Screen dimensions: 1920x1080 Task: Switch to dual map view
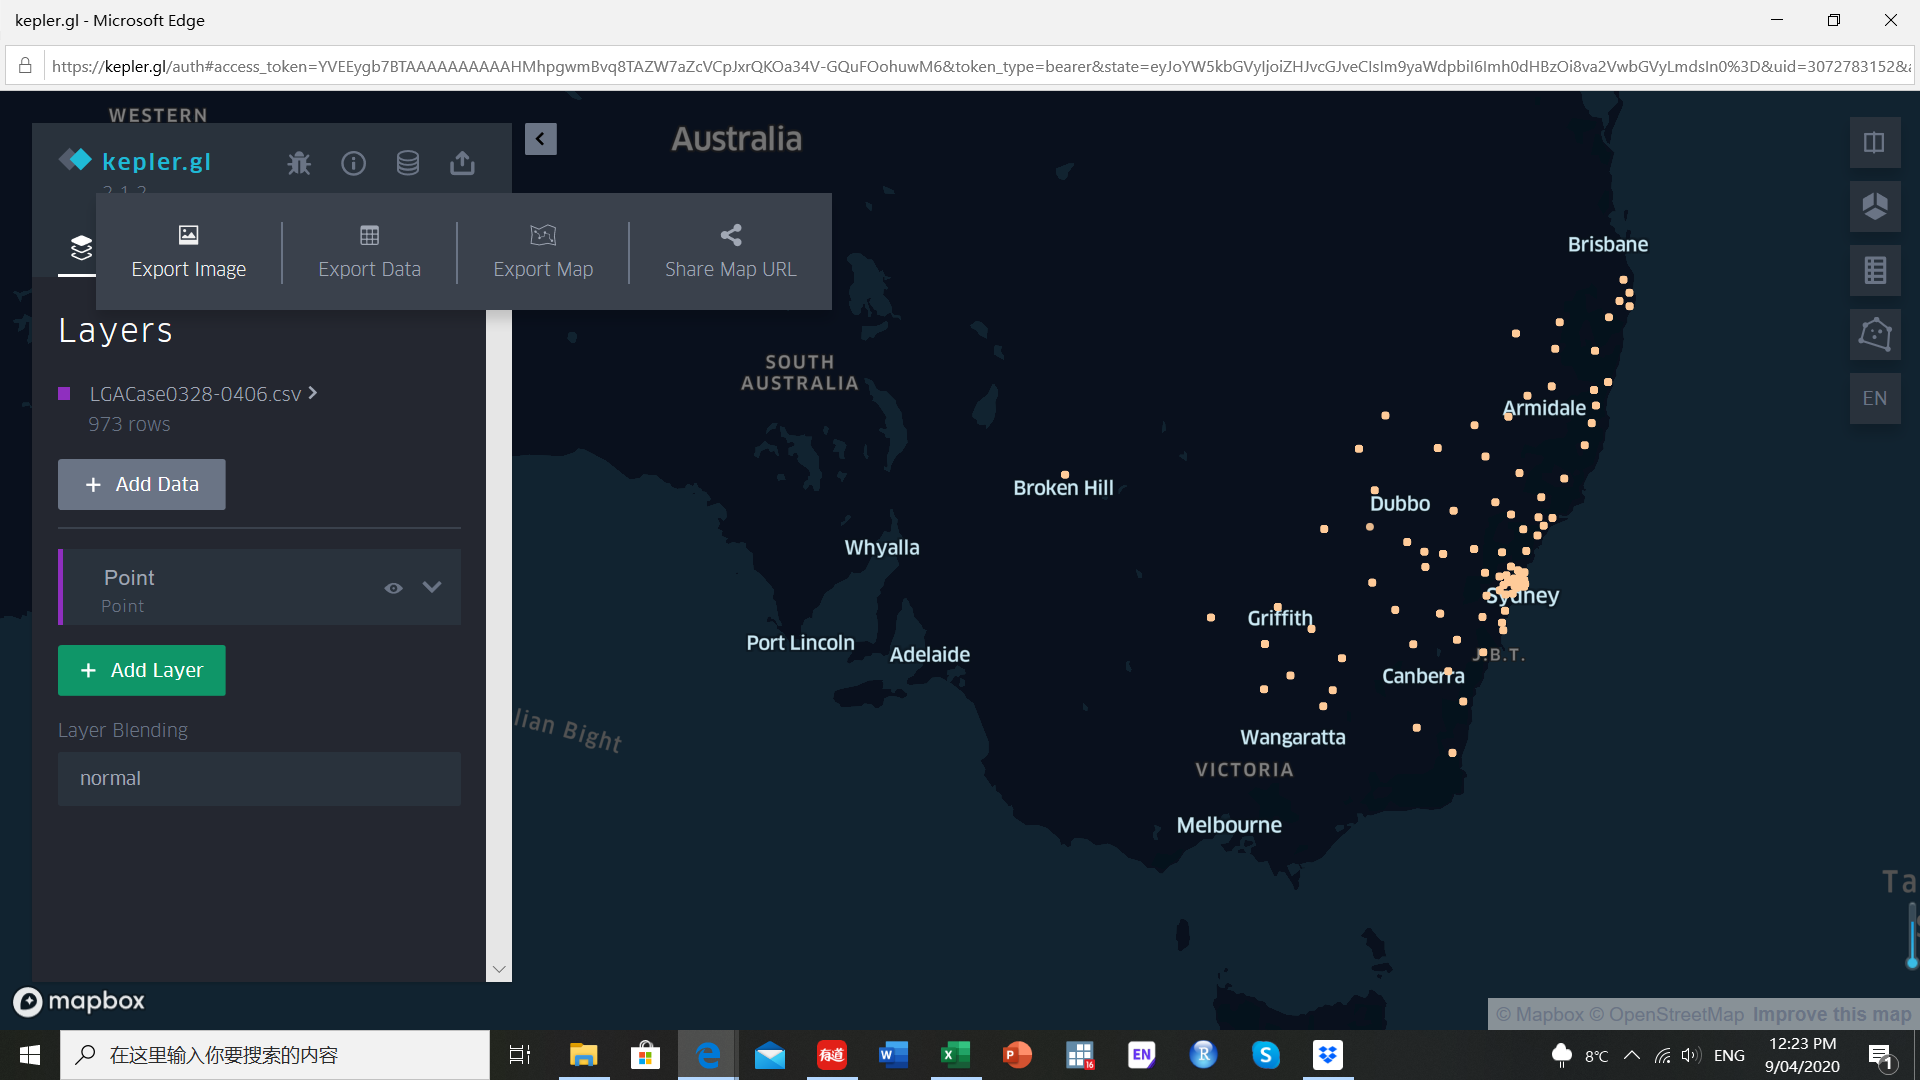(1875, 143)
